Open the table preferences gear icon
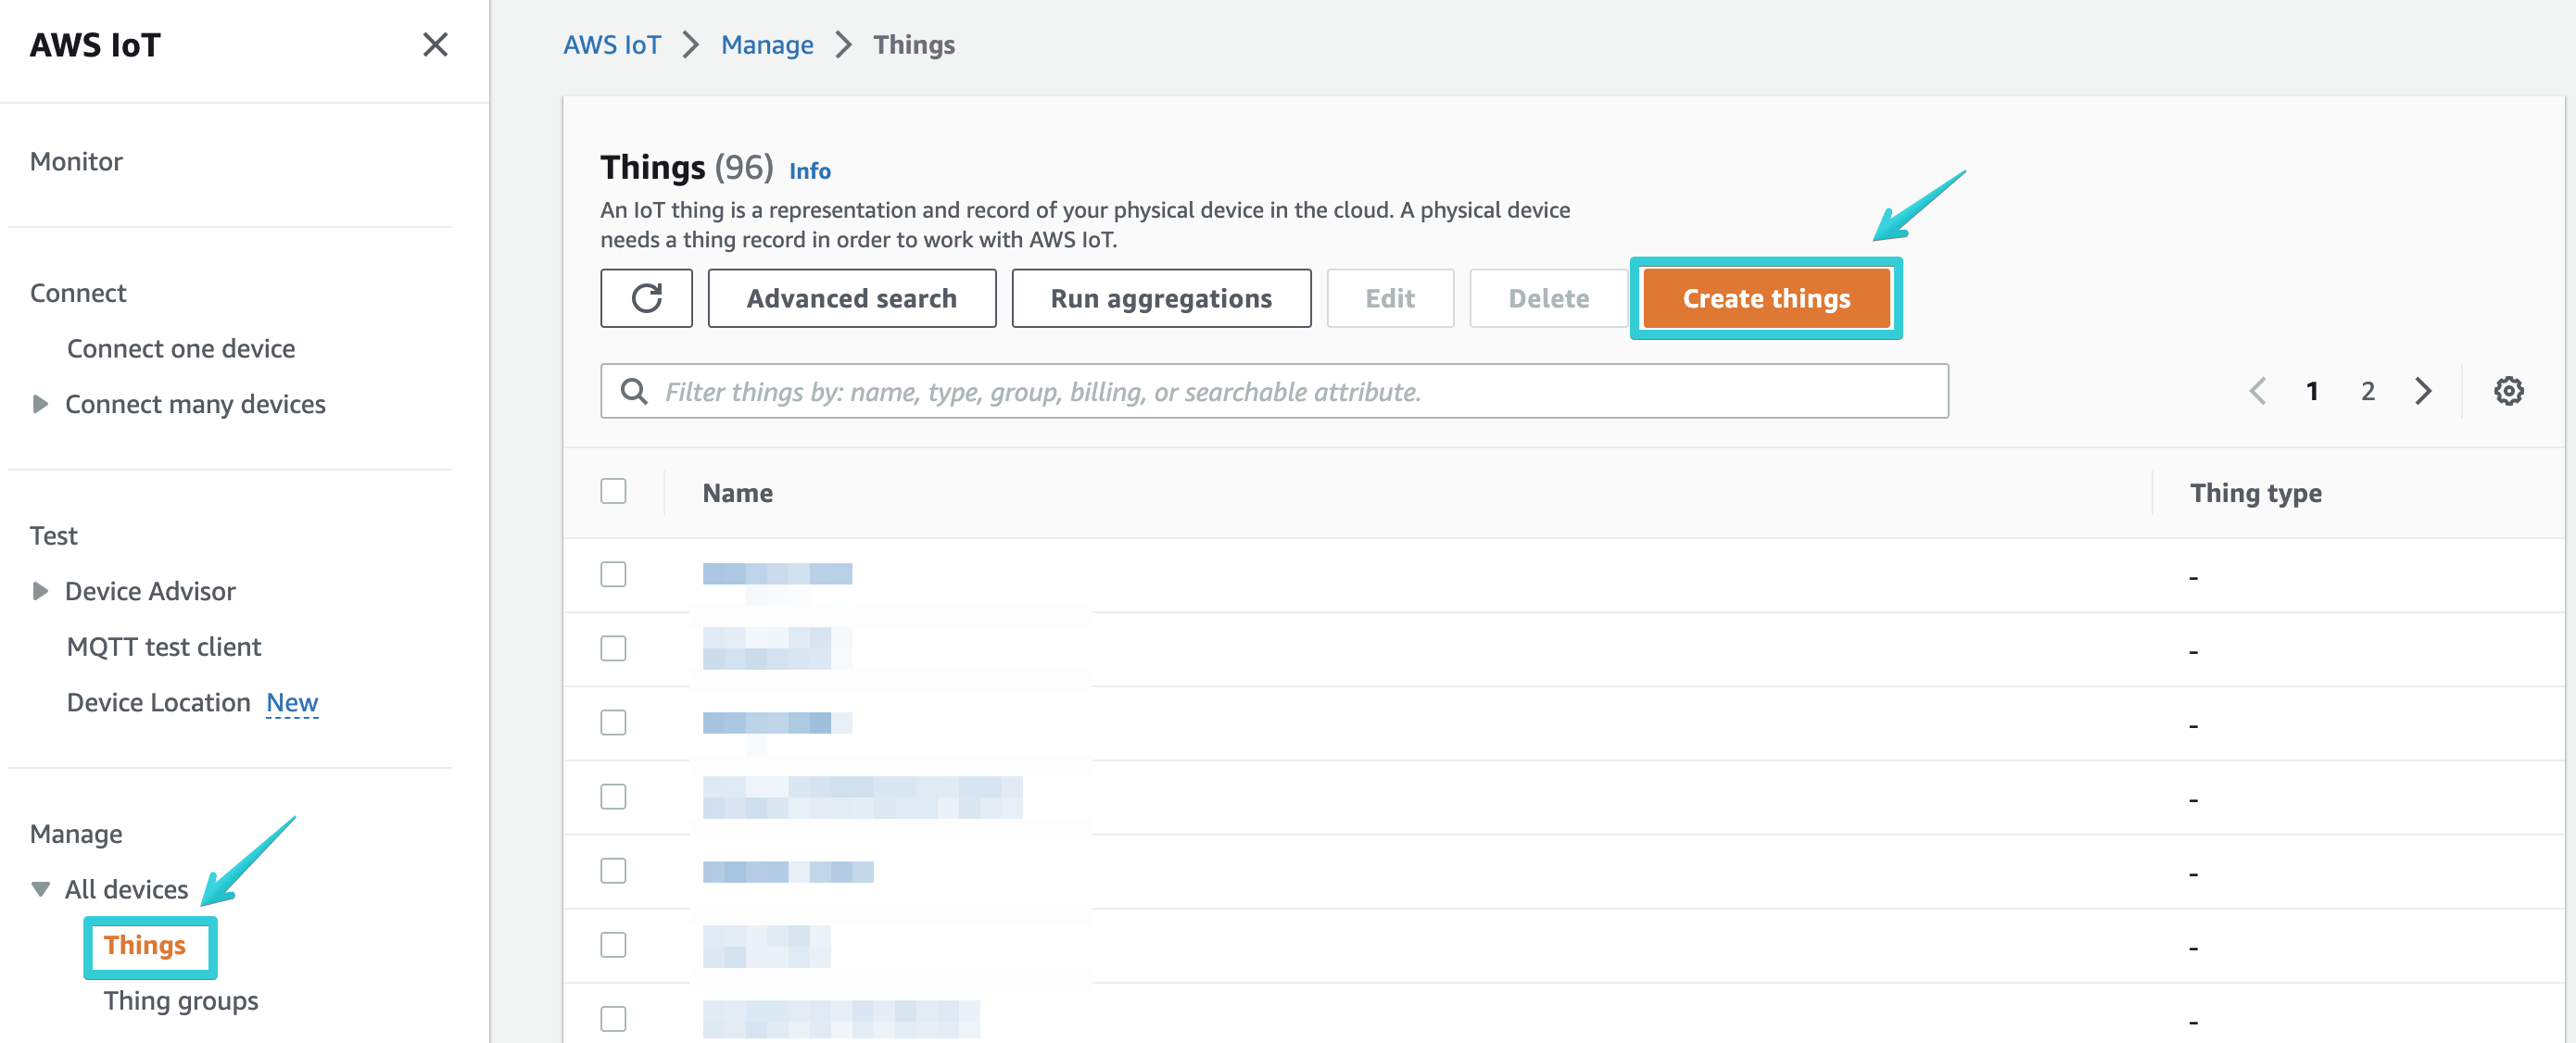2576x1043 pixels. click(x=2510, y=391)
